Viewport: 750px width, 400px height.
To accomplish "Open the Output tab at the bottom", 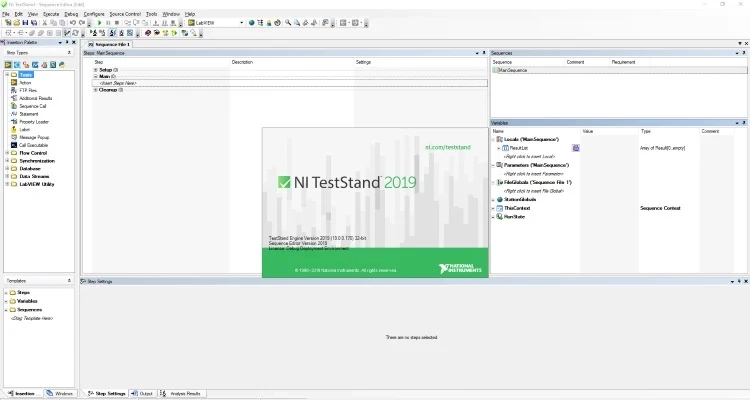I will [x=143, y=394].
